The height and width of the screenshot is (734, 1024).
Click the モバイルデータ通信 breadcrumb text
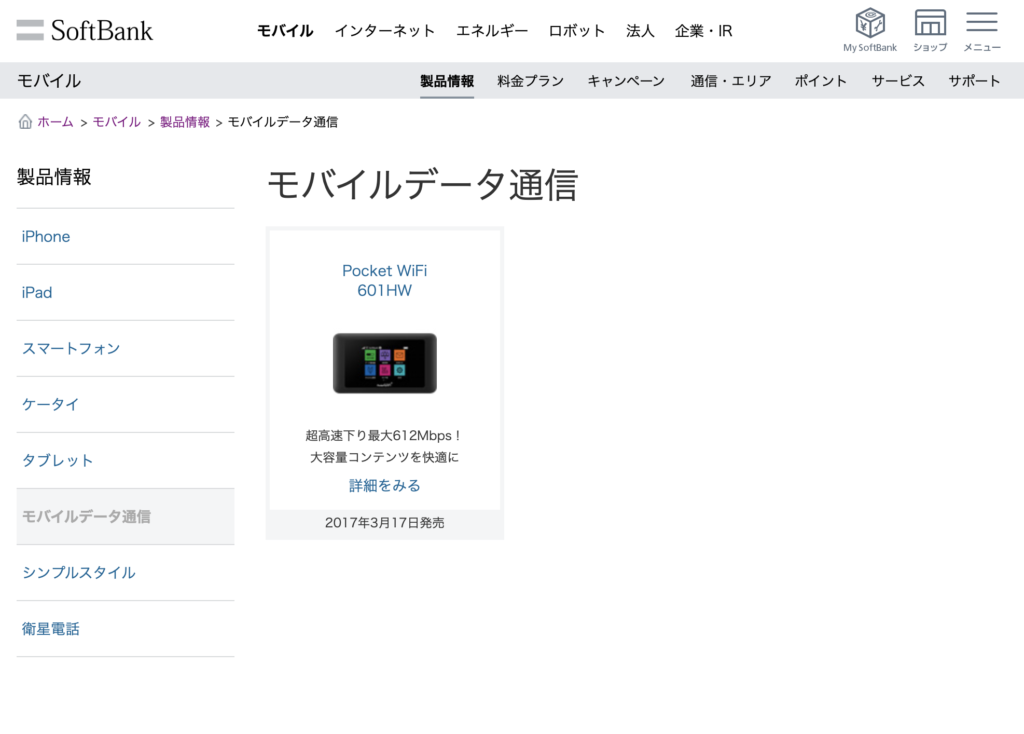coord(283,122)
